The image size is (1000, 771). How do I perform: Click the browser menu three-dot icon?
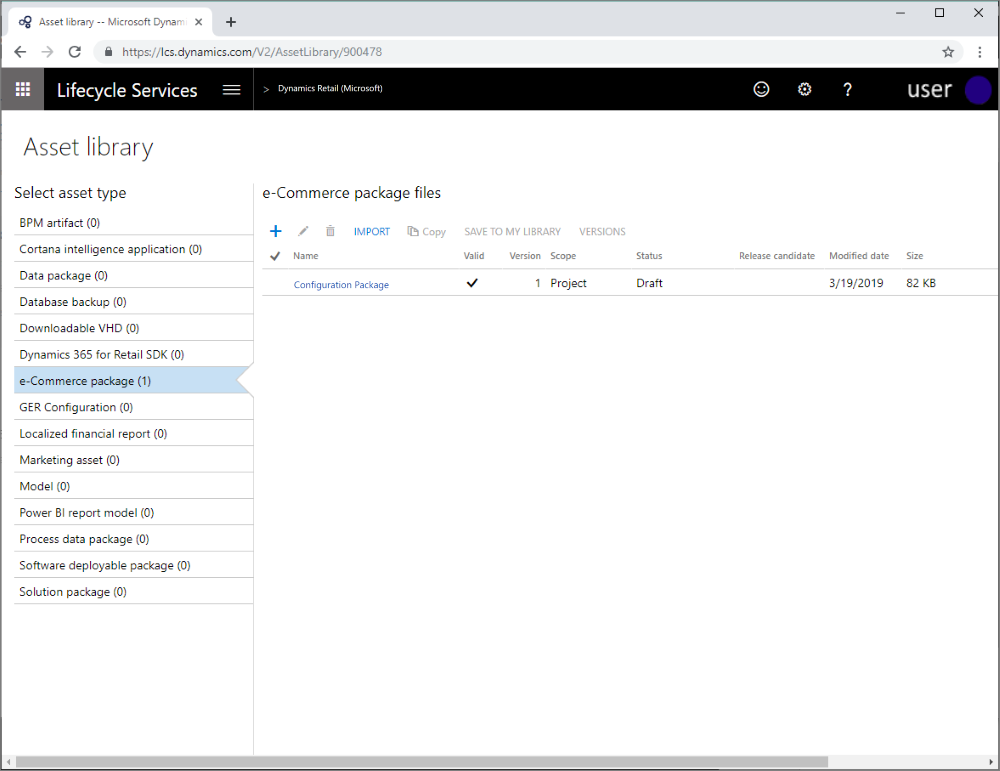979,51
